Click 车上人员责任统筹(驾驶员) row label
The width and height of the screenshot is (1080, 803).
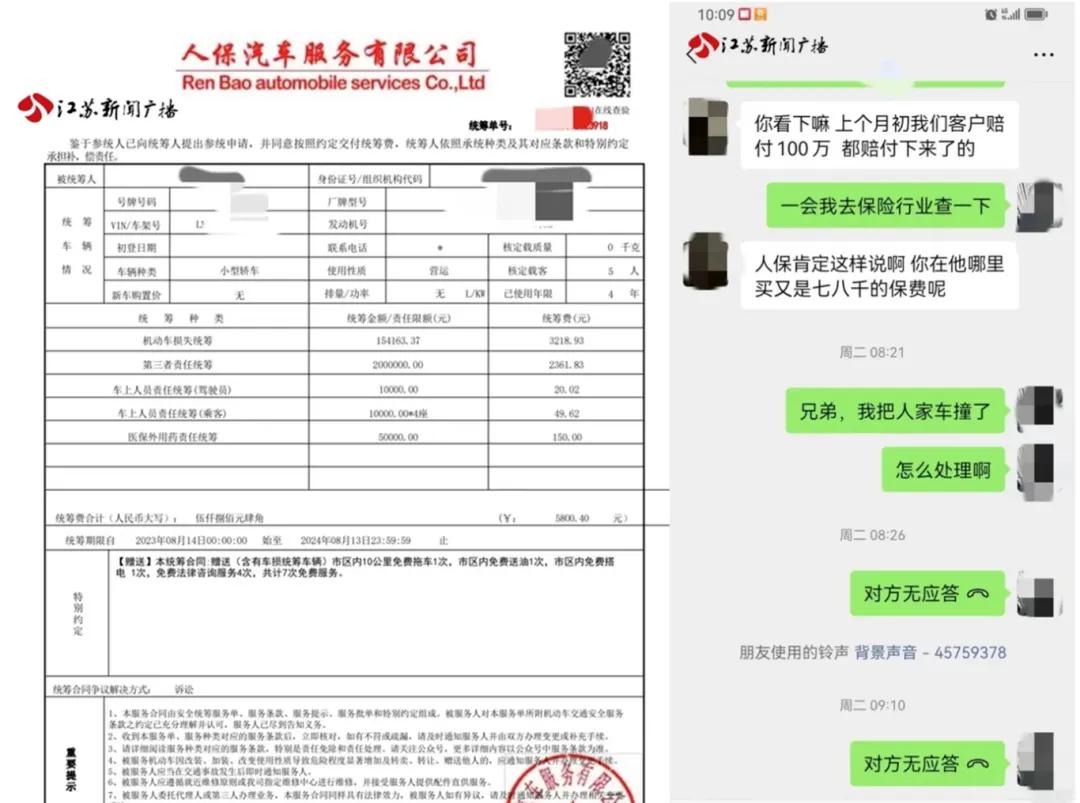(172, 390)
